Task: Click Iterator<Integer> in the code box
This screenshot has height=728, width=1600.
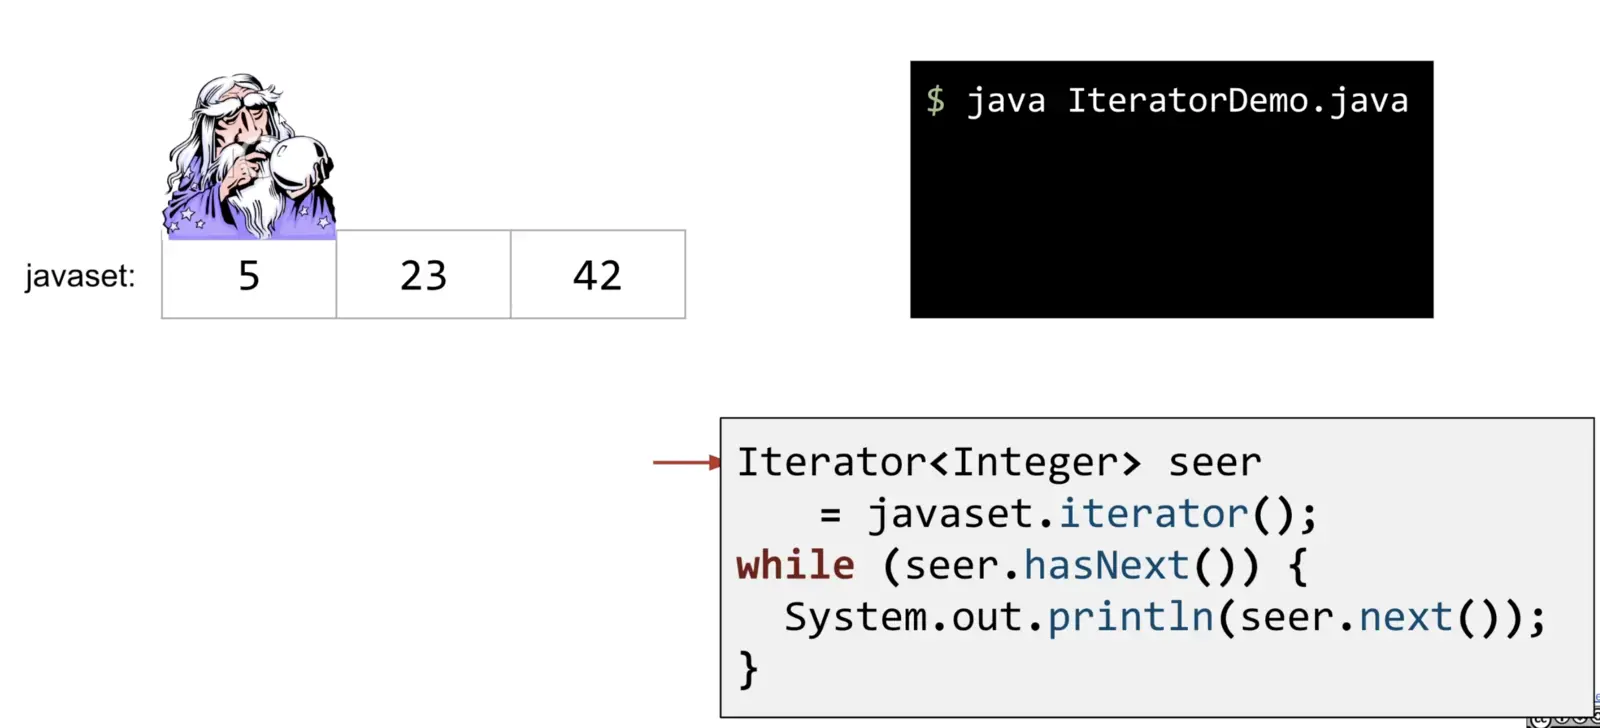Action: point(939,462)
